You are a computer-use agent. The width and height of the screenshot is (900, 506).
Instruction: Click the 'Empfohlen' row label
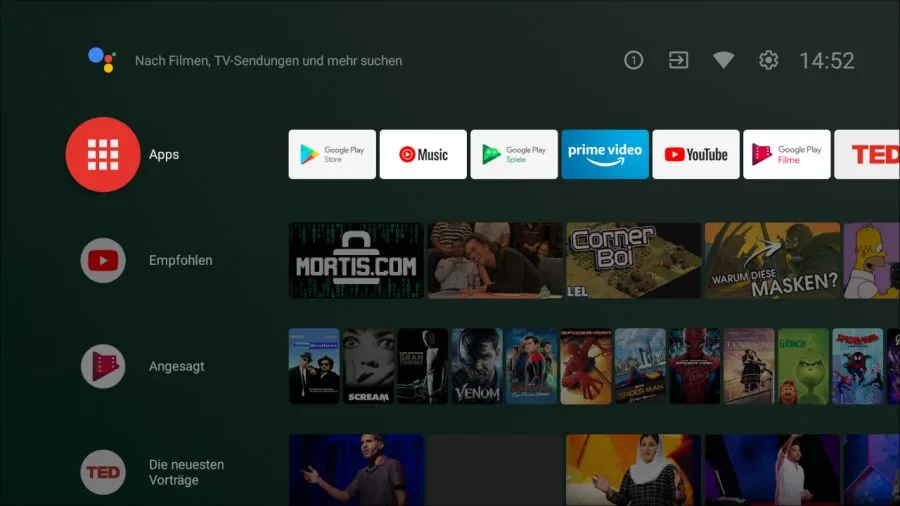[181, 260]
